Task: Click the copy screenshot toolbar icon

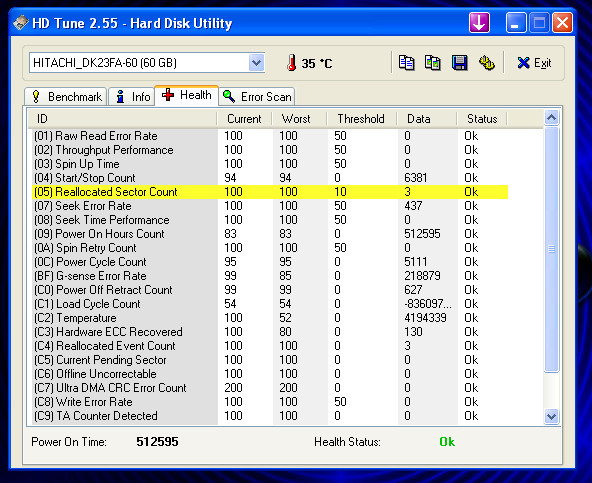Action: point(433,63)
